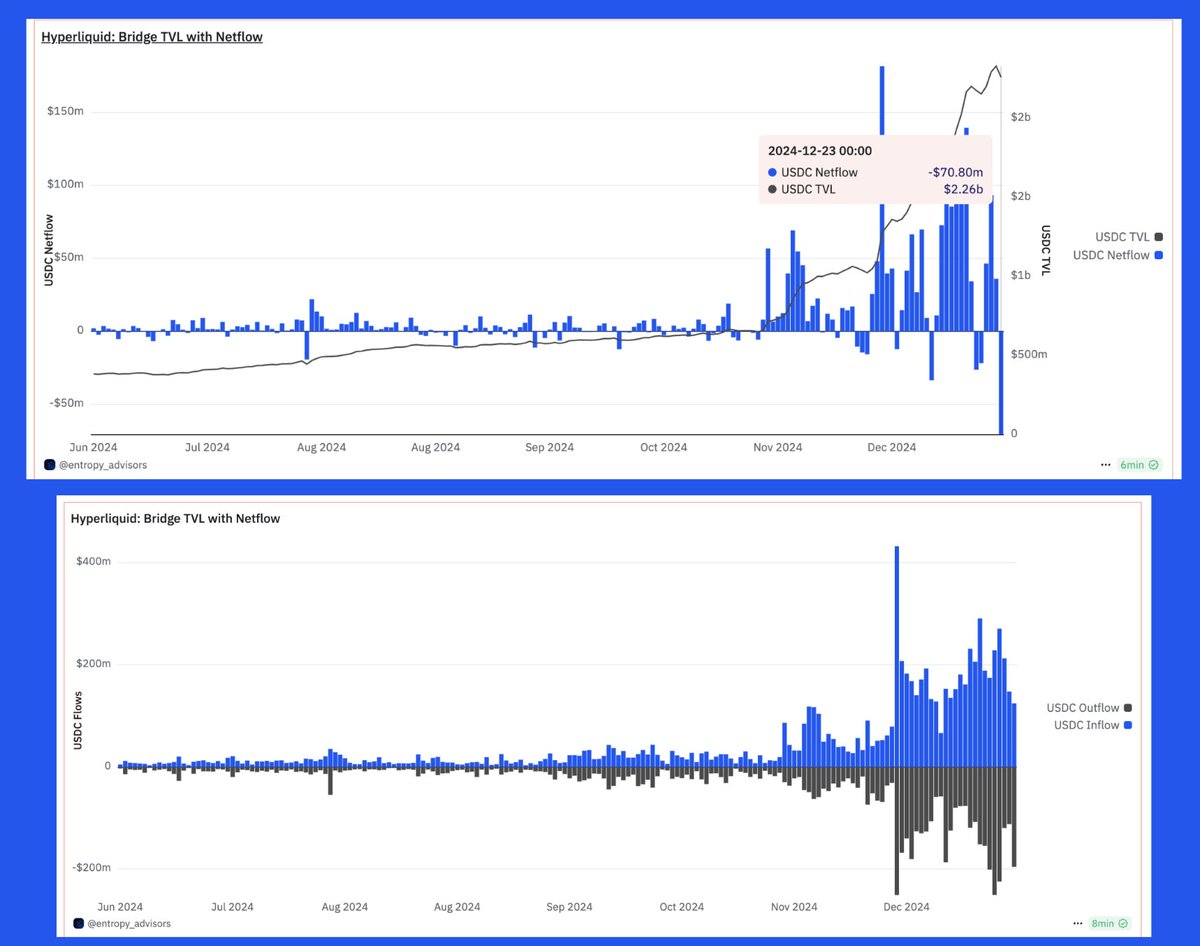Click the Jul 2024 label on the top chart

[x=207, y=447]
